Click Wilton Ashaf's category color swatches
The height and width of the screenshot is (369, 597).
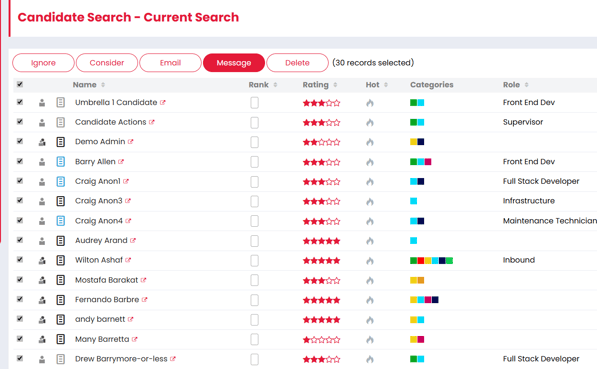tap(431, 260)
